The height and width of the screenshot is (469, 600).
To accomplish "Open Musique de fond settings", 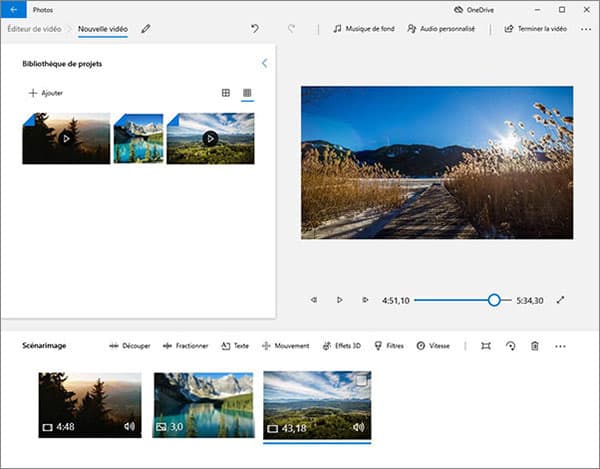I will coord(364,29).
